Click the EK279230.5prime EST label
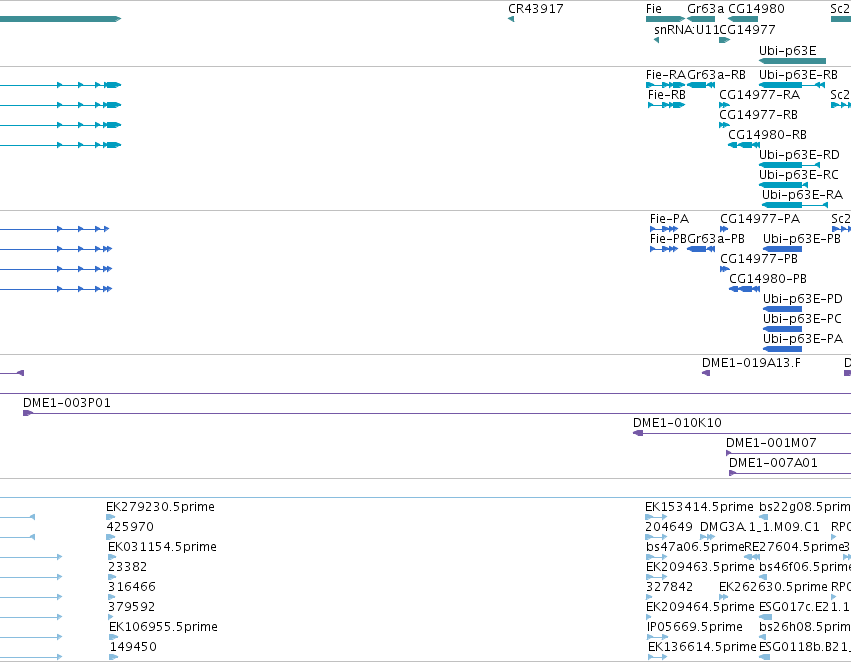This screenshot has width=851, height=662. (x=160, y=507)
